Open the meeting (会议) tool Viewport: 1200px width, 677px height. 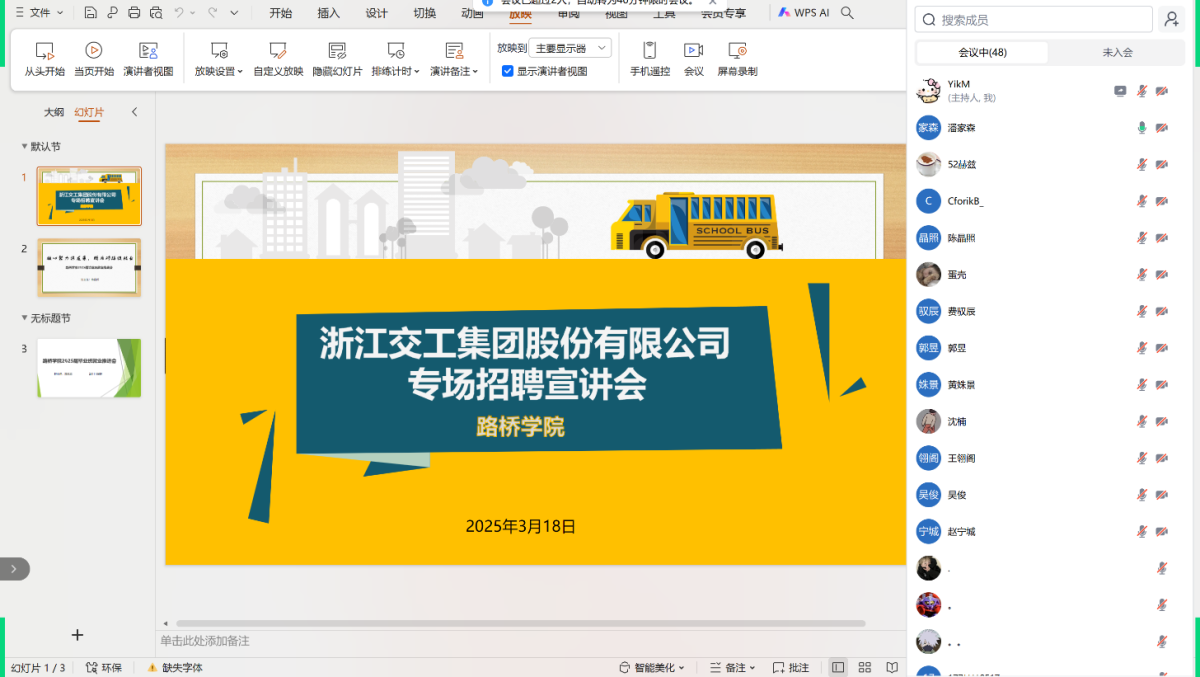[x=693, y=59]
